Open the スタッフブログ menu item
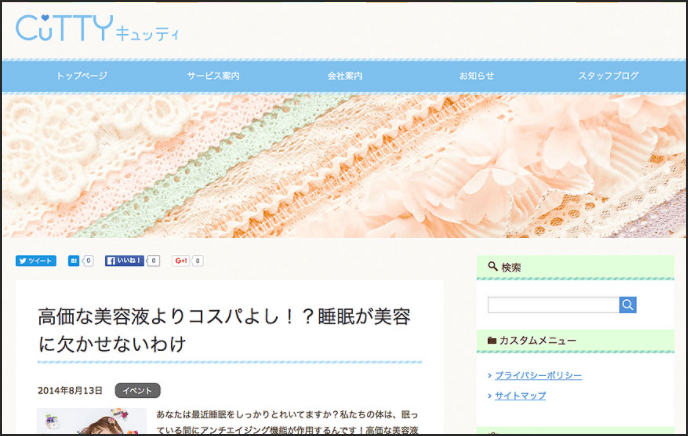Viewport: 688px width, 436px height. (608, 75)
